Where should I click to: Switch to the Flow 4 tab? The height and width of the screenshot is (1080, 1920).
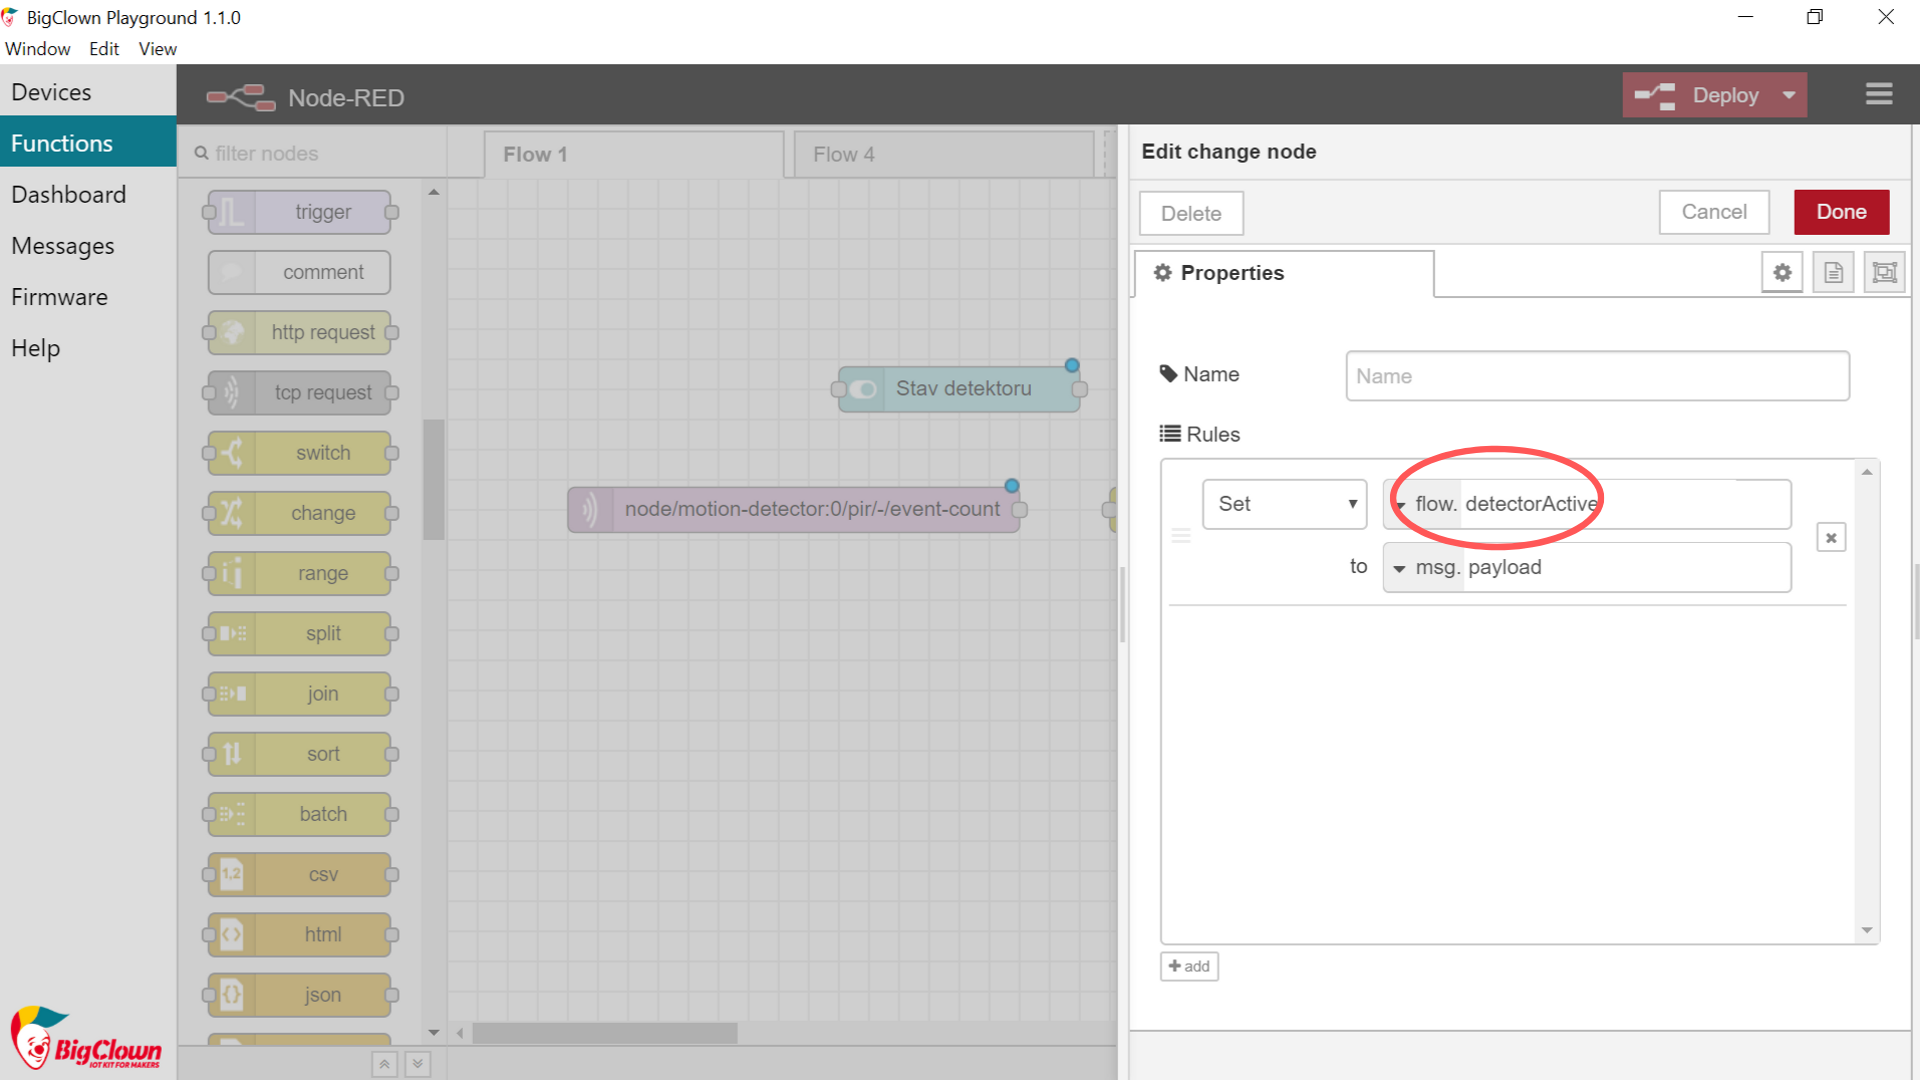tap(944, 155)
